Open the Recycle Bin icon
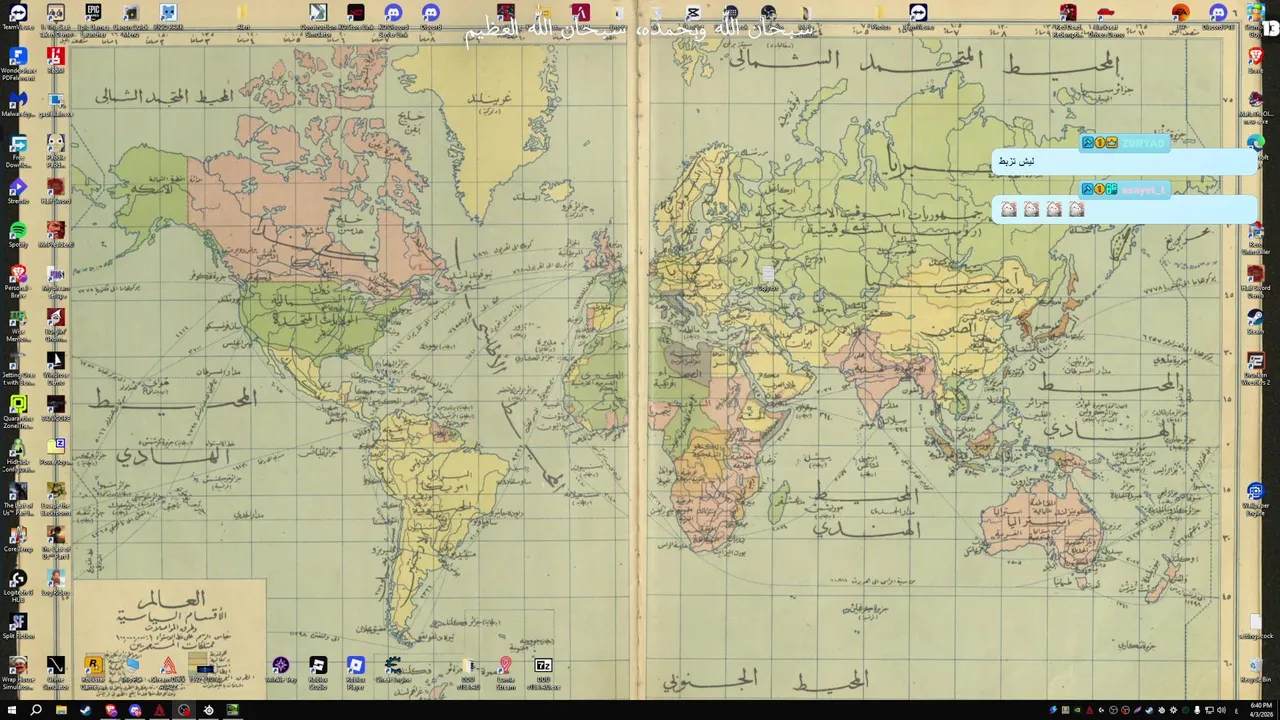This screenshot has height=720, width=1280. coord(1255,670)
